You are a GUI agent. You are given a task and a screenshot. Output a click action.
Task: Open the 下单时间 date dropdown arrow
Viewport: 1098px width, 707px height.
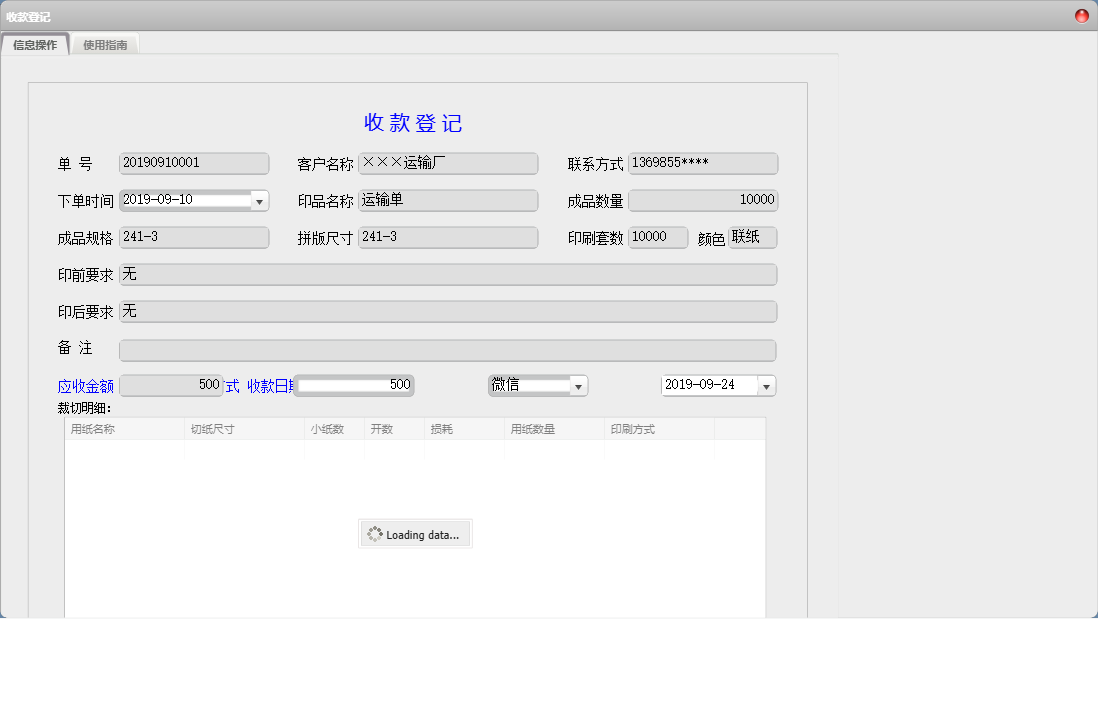(260, 201)
